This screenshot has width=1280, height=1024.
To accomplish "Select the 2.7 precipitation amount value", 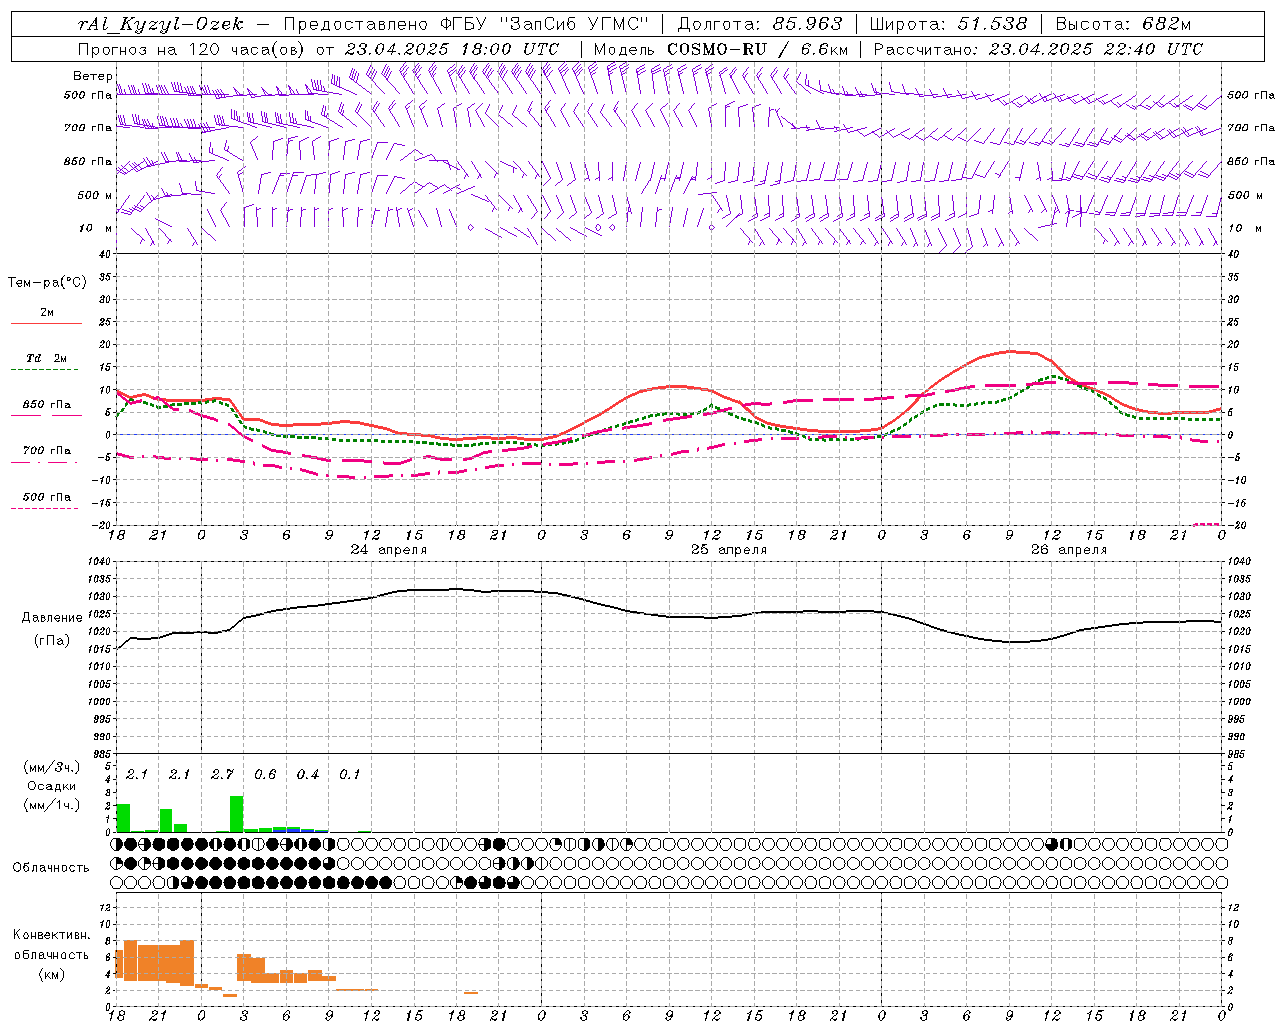I will 222,774.
